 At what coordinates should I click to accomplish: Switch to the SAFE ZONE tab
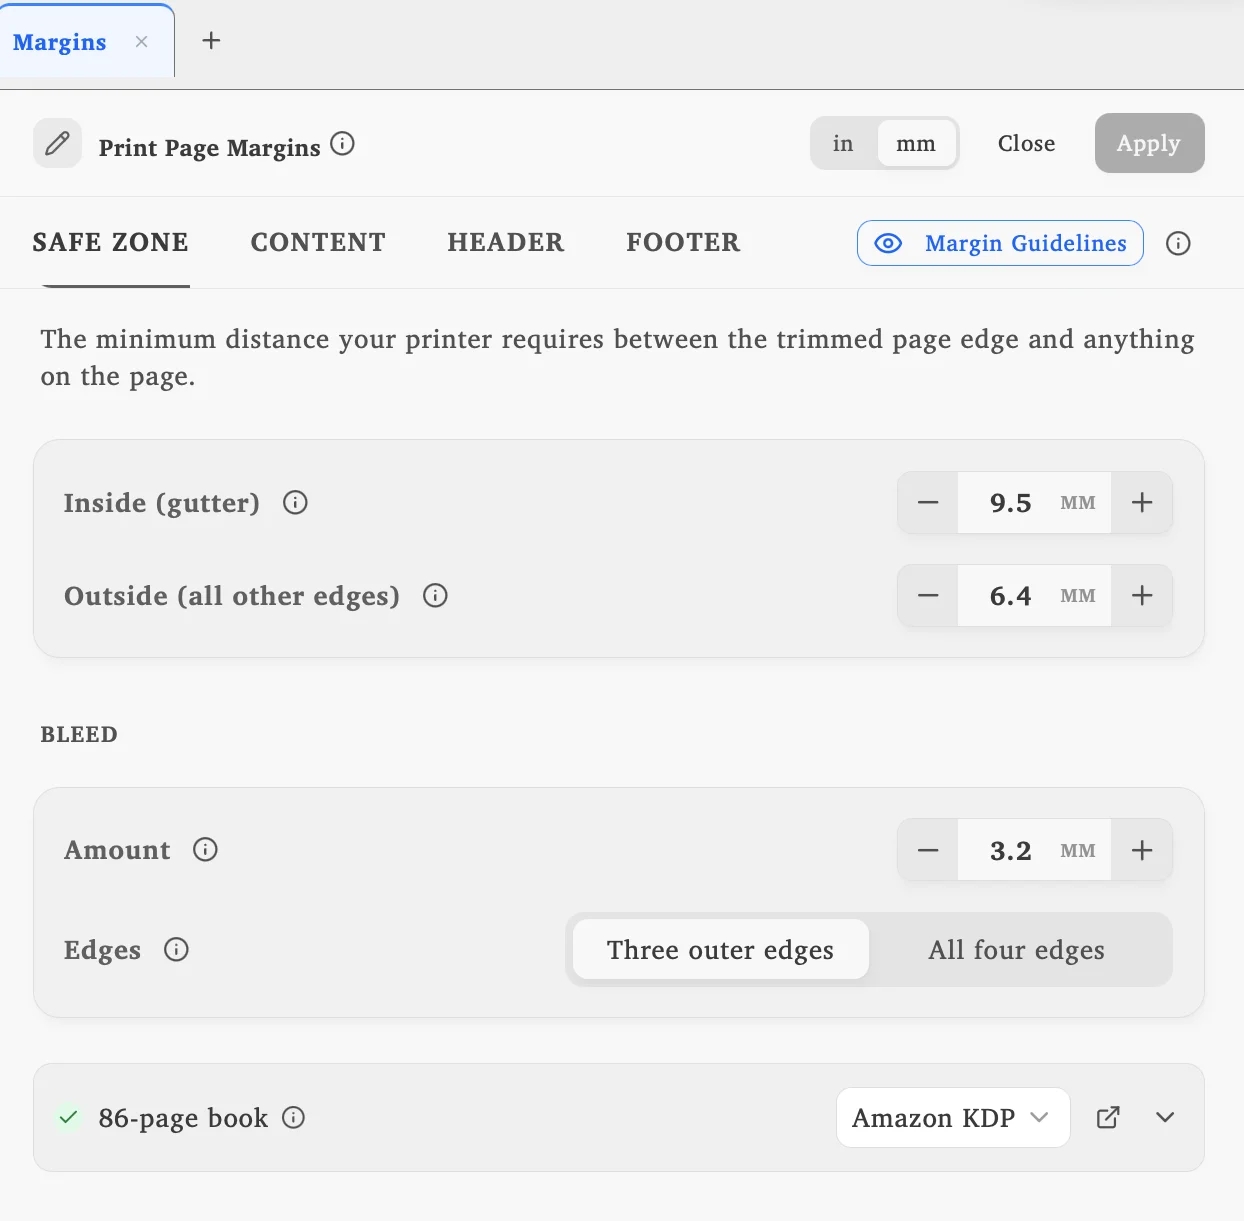(x=110, y=242)
